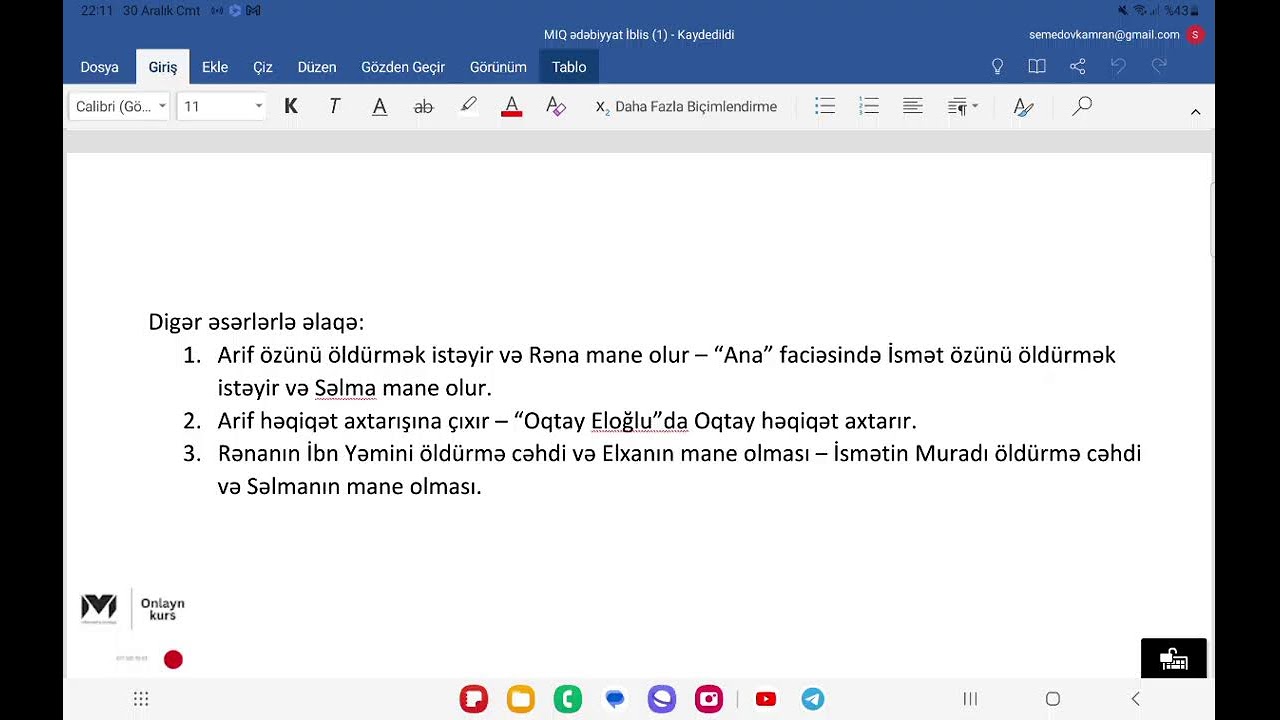Open the red notes app in taskbar
The width and height of the screenshot is (1280, 720).
point(473,699)
